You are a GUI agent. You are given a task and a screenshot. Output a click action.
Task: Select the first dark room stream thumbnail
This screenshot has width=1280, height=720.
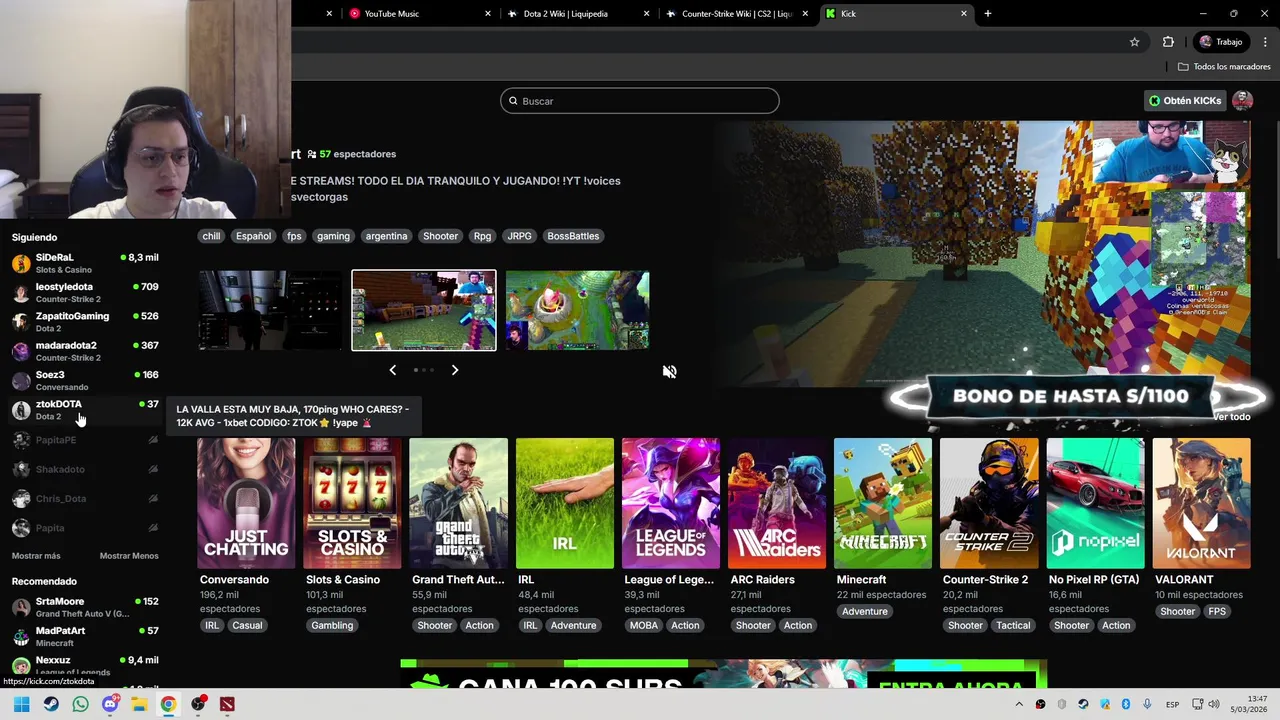(270, 310)
